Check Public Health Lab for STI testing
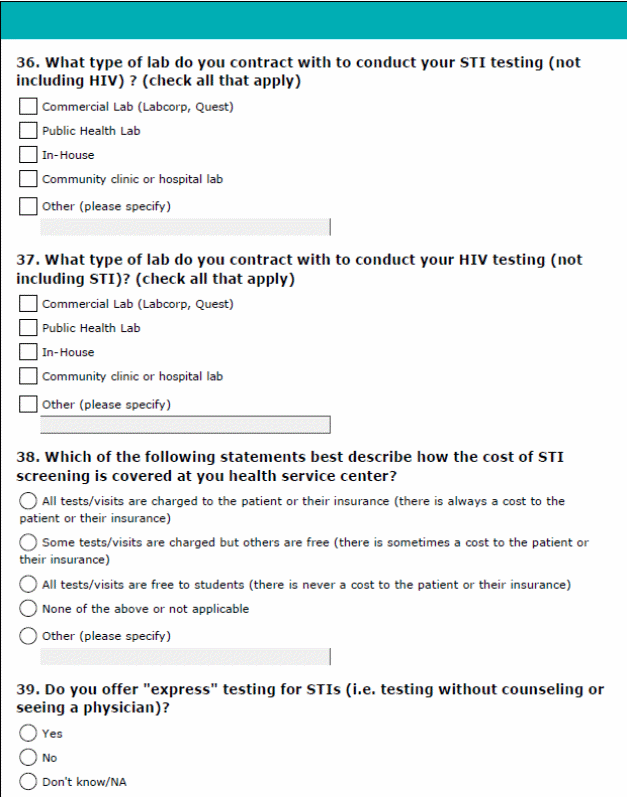627x797 pixels. [x=29, y=131]
